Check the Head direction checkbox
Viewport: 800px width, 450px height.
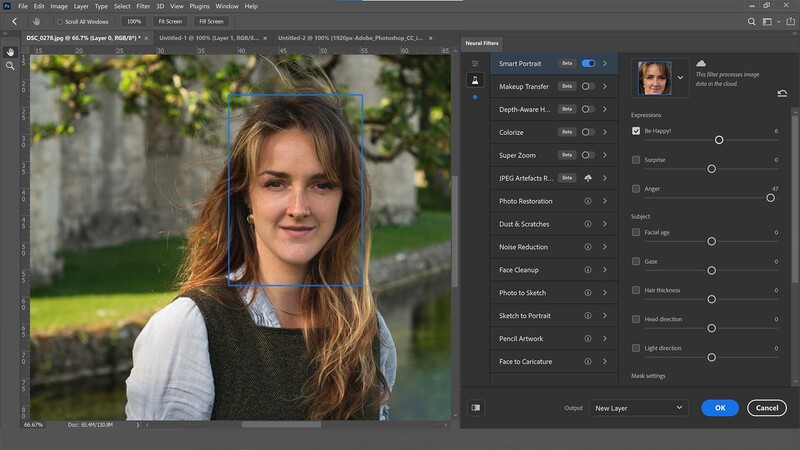636,319
